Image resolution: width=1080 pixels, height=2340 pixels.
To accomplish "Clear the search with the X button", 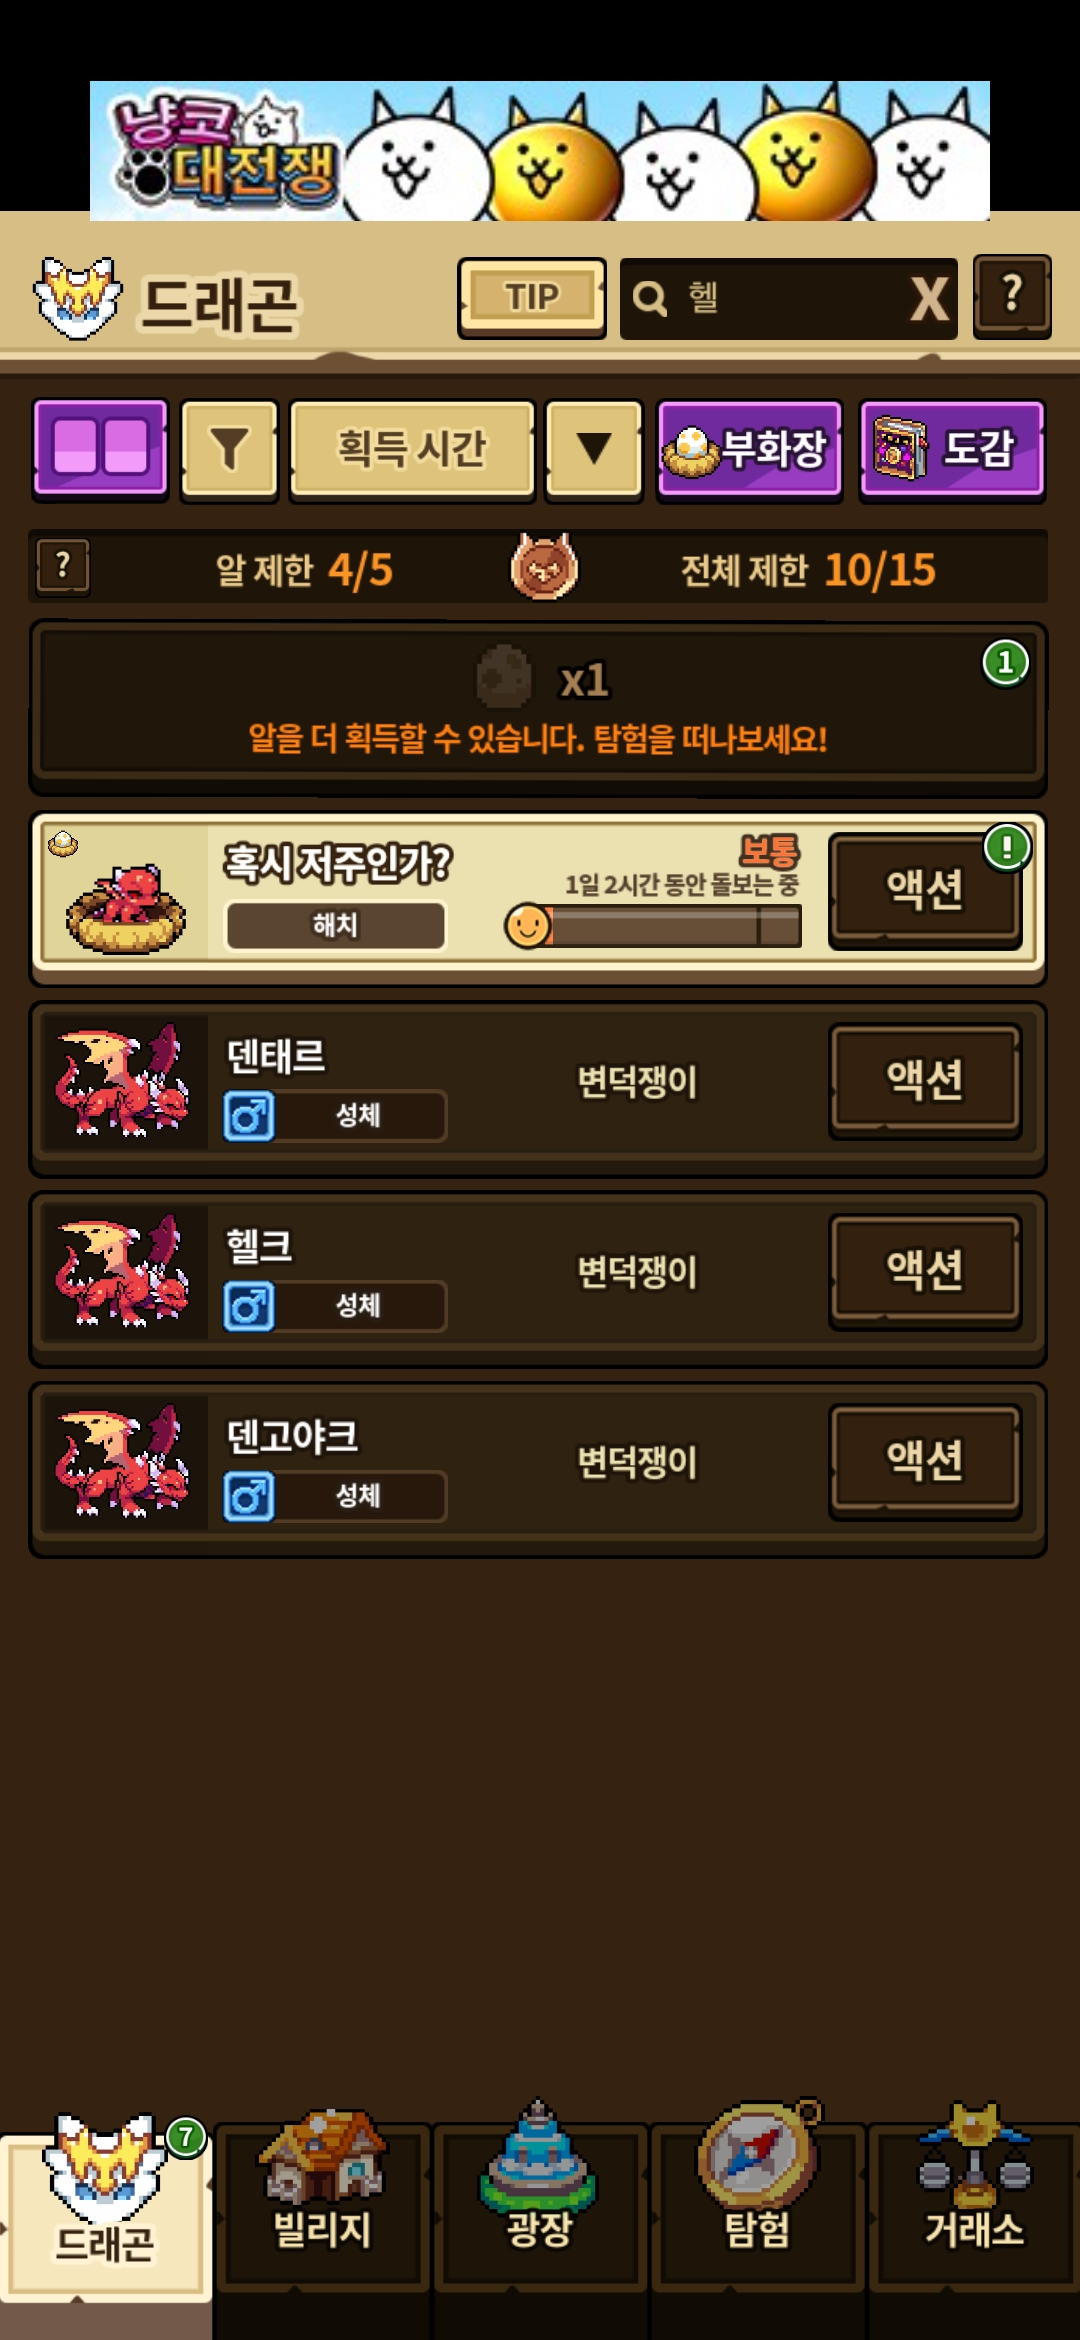I will (x=929, y=298).
